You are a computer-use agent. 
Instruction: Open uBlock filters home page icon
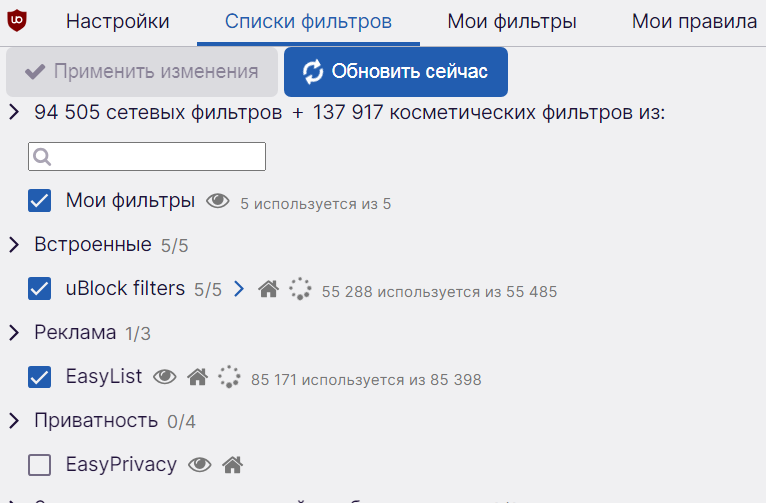269,289
